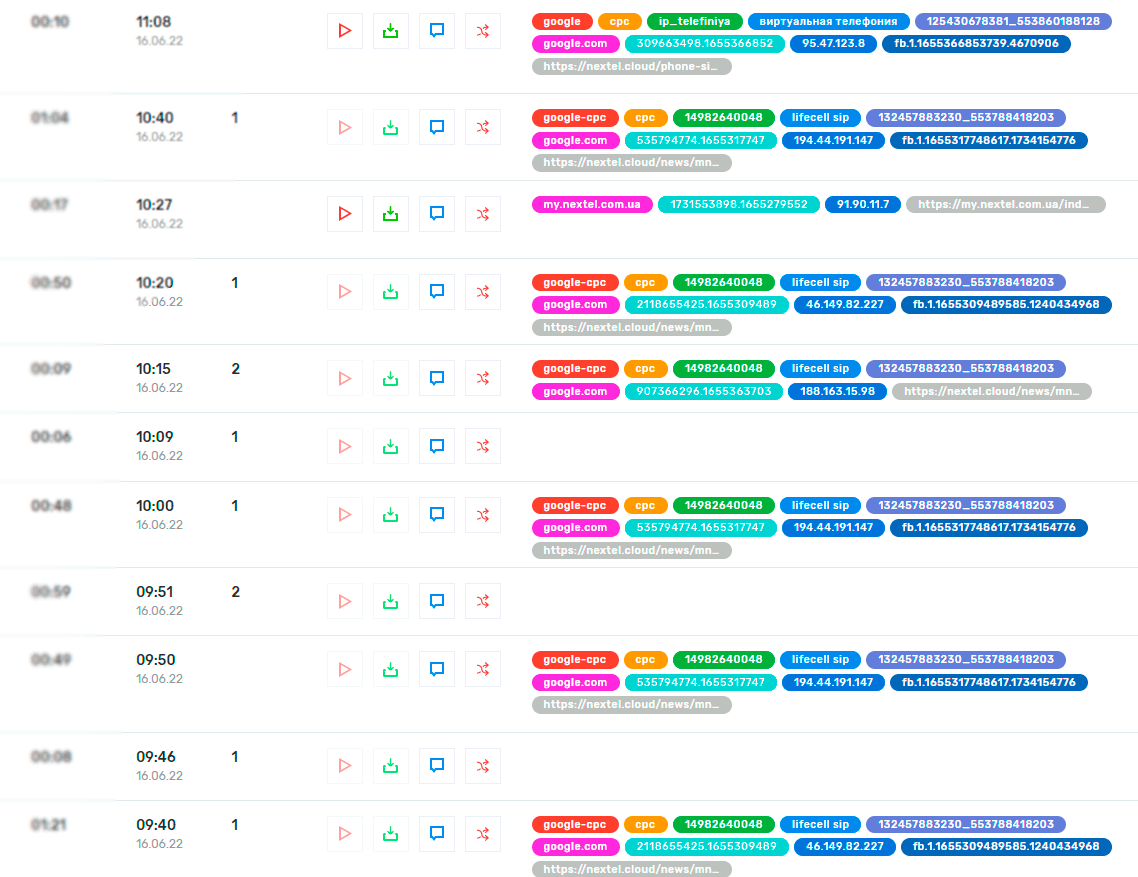Click 'lifecell sip' tag on 10:40 call
Image resolution: width=1138 pixels, height=877 pixels.
[820, 118]
